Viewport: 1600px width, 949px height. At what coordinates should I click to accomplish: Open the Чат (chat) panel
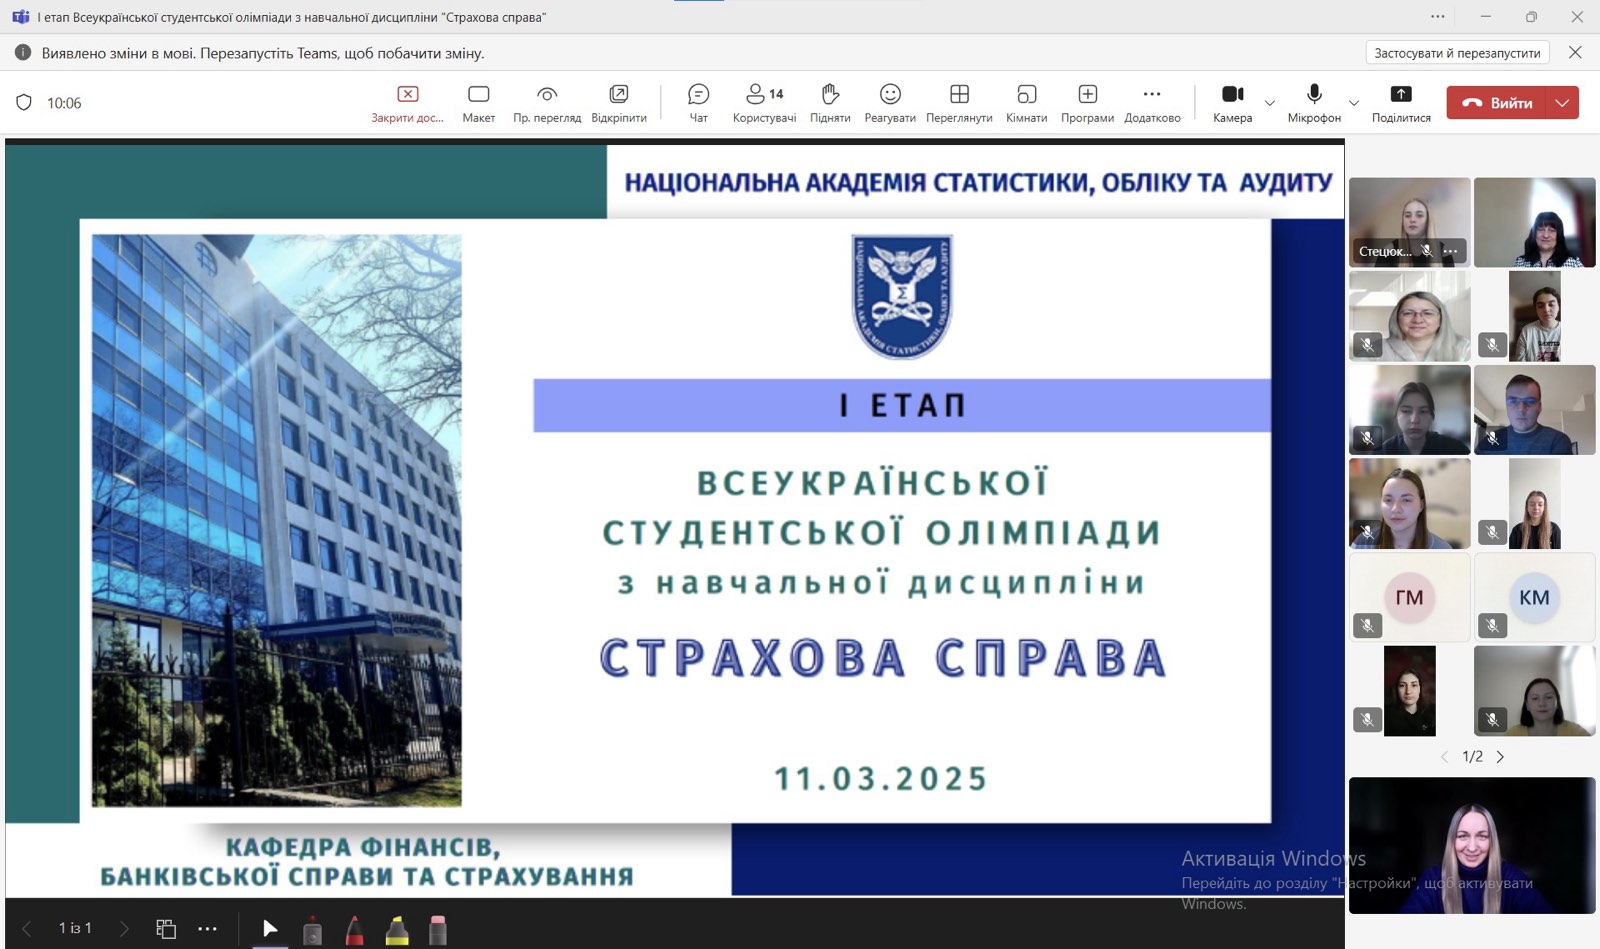click(x=698, y=103)
